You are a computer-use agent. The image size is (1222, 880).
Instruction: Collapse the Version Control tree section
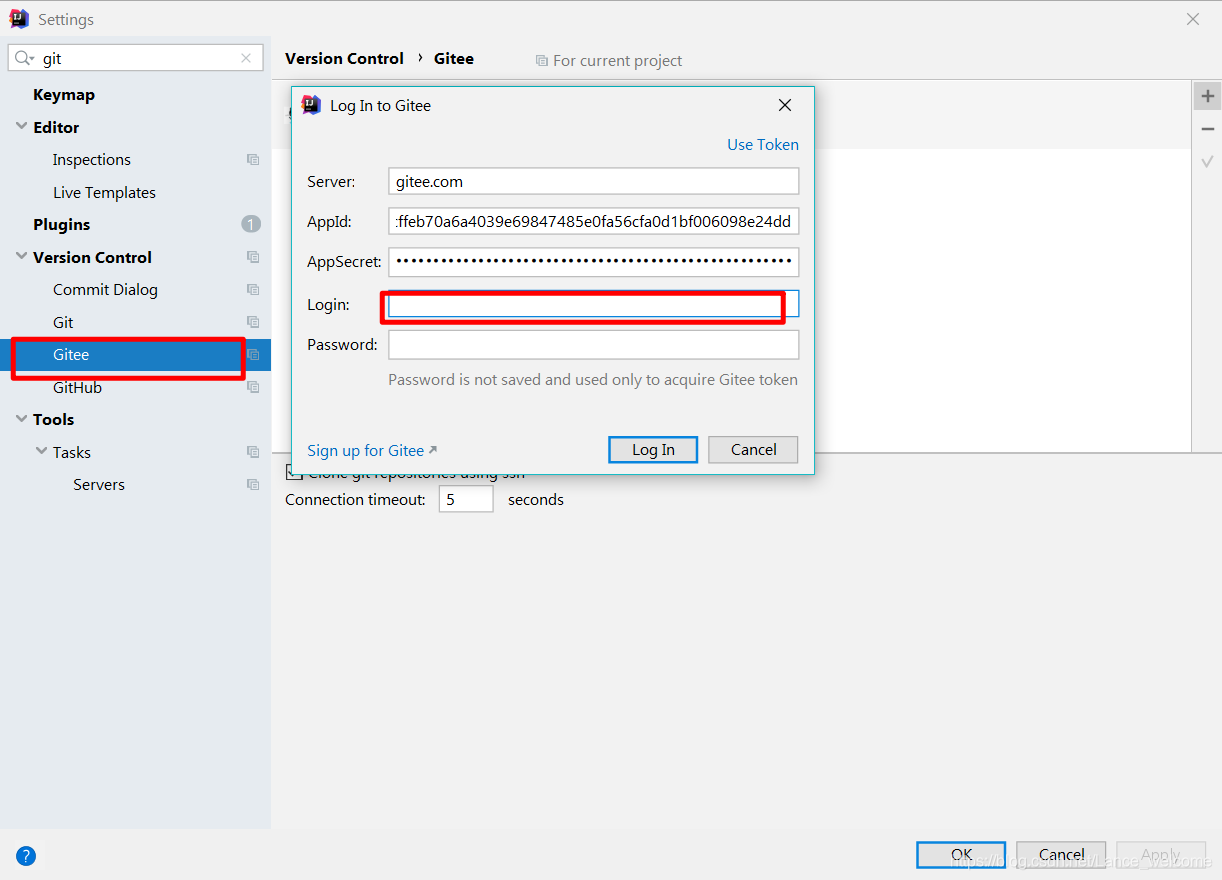22,257
